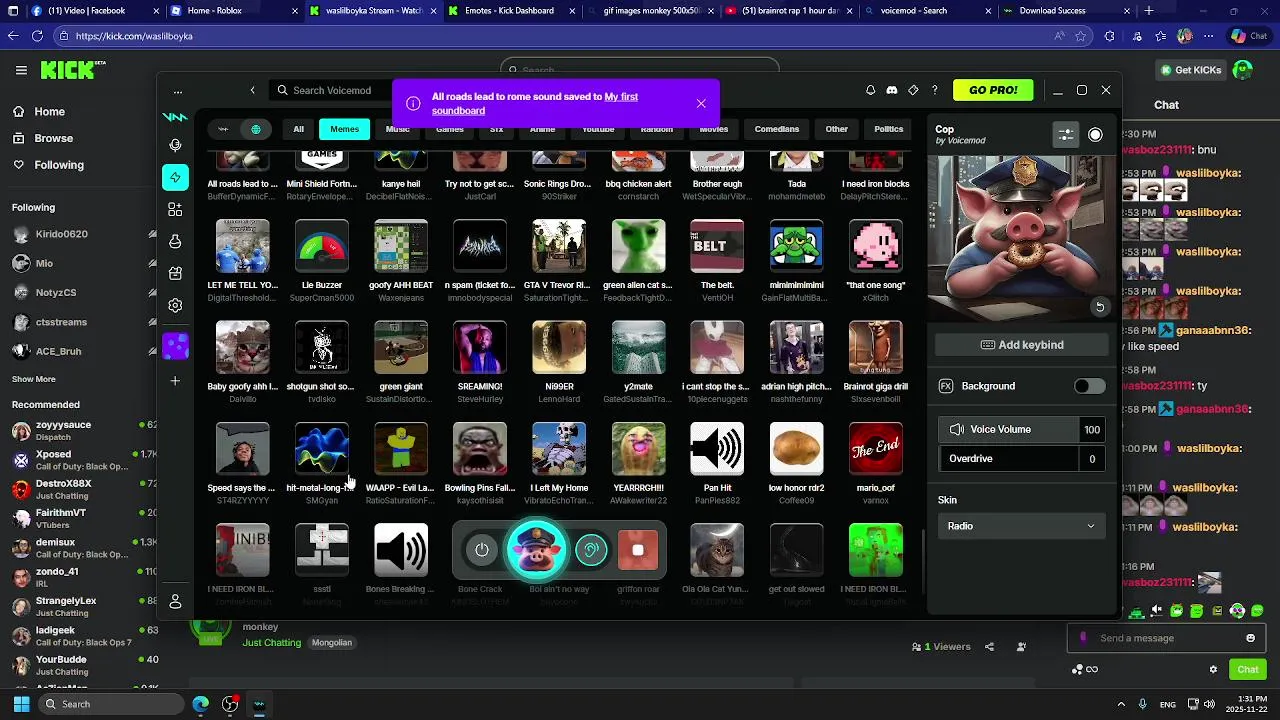Open the Skin dropdown showing Radio
1280x720 pixels.
[1020, 526]
